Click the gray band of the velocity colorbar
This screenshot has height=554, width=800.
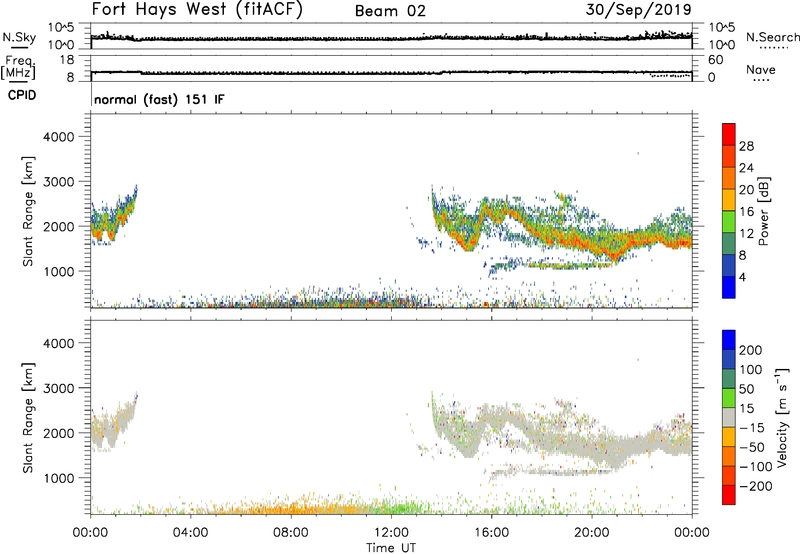coord(729,417)
